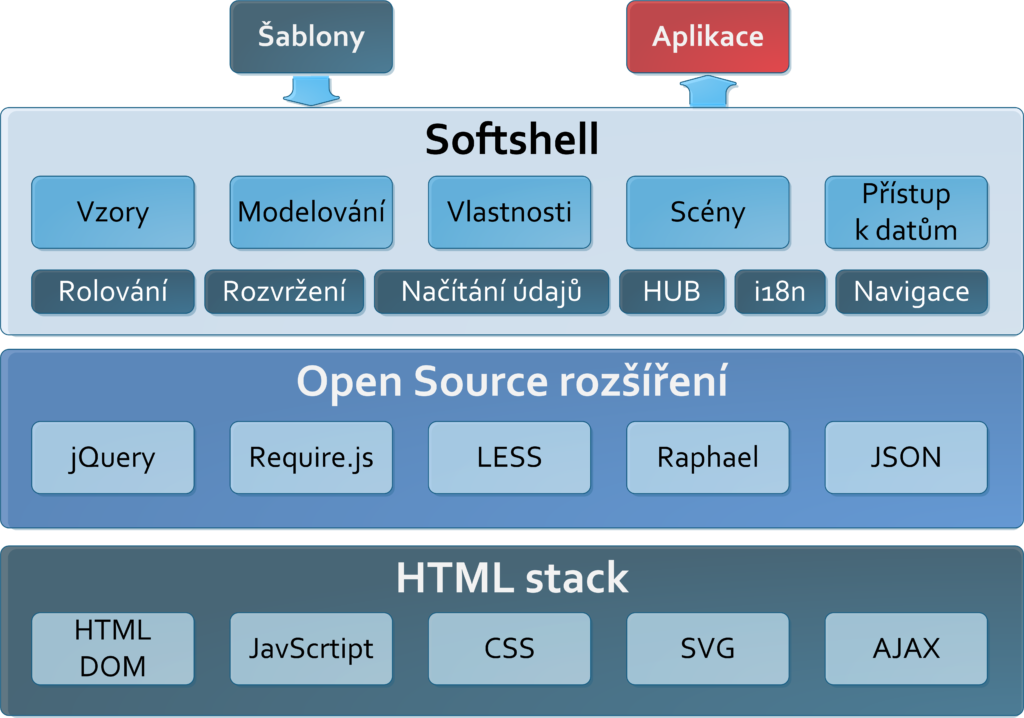Click the JSON block
The height and width of the screenshot is (718, 1024).
click(906, 457)
